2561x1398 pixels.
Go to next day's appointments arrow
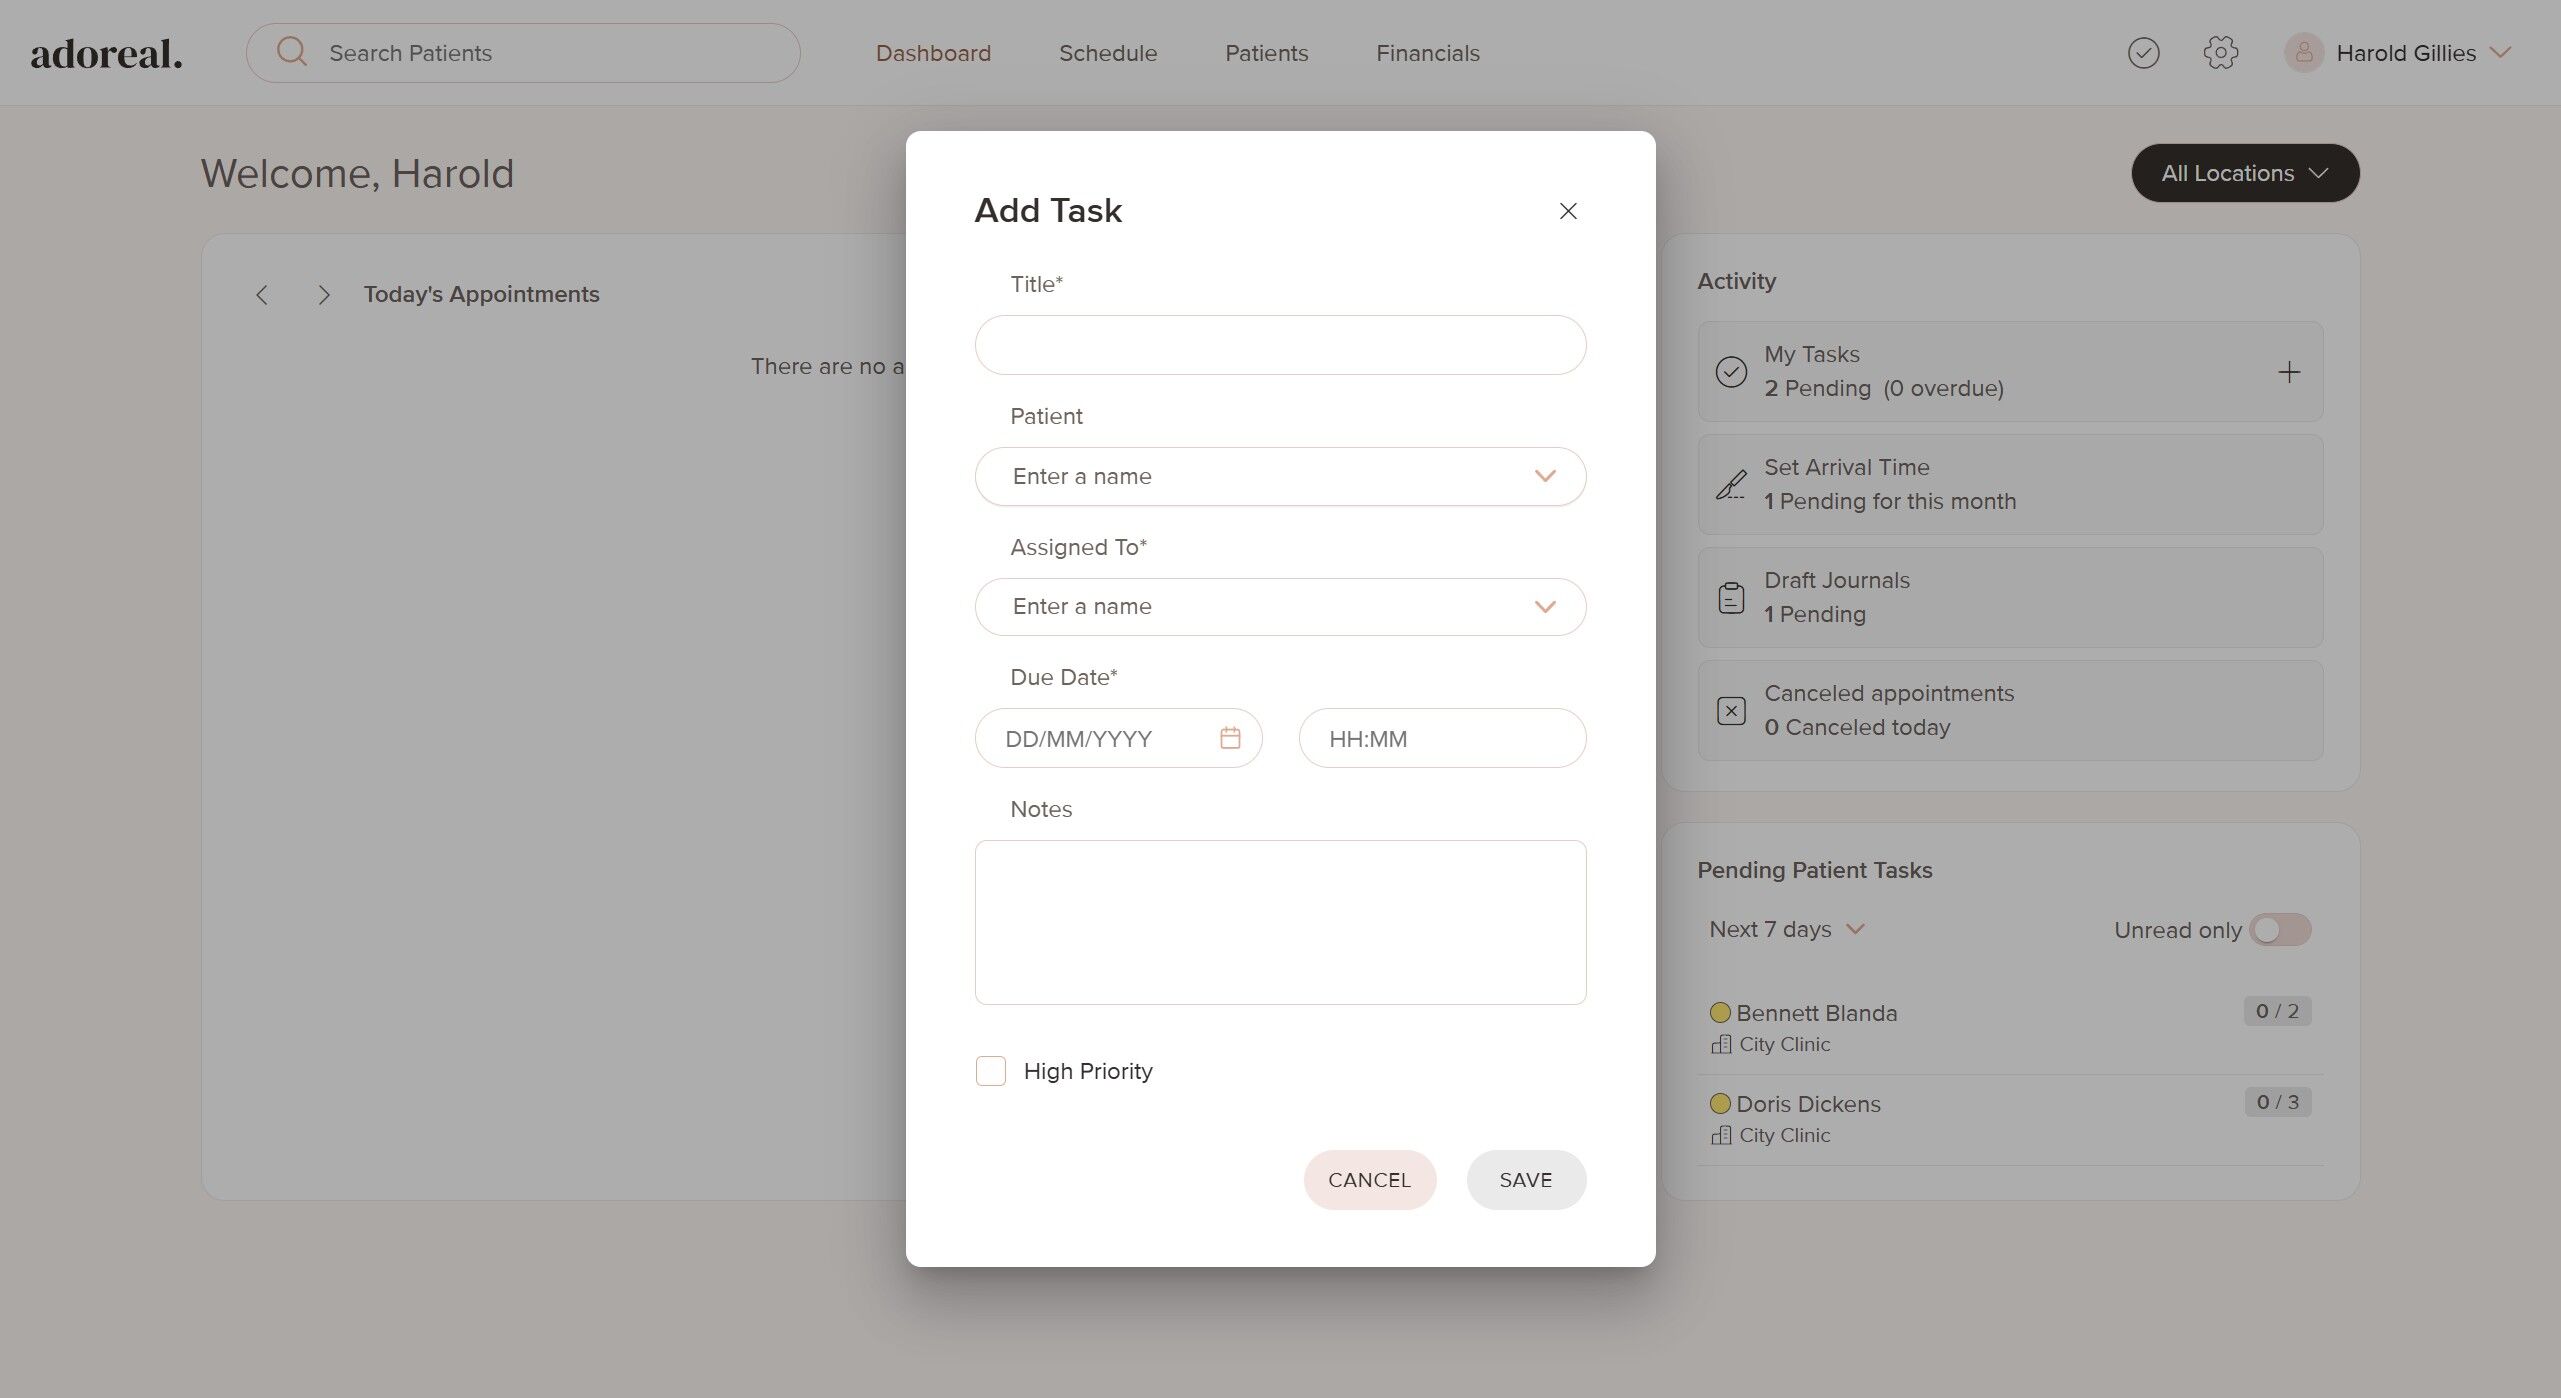(323, 295)
